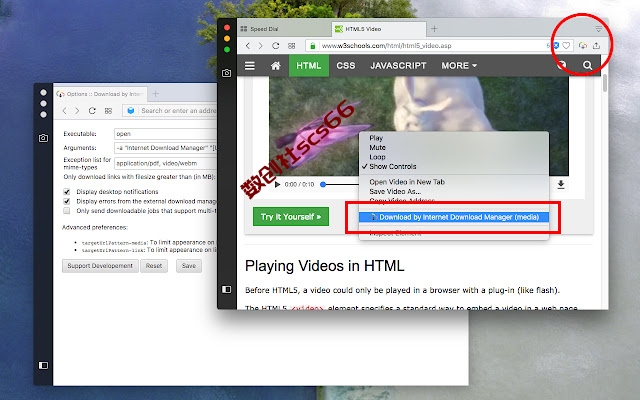The image size is (640, 400).
Task: Click the globe icon in w3schools navbar
Action: pos(562,65)
